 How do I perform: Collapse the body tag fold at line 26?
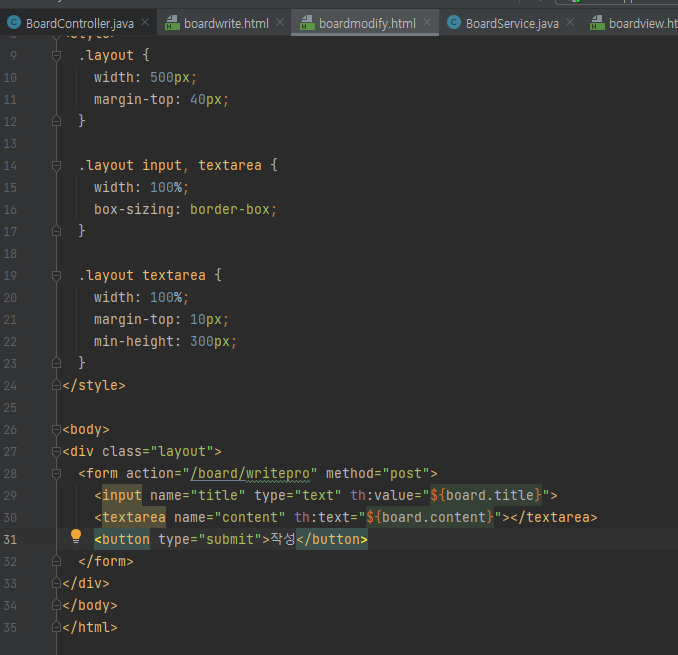coord(56,429)
